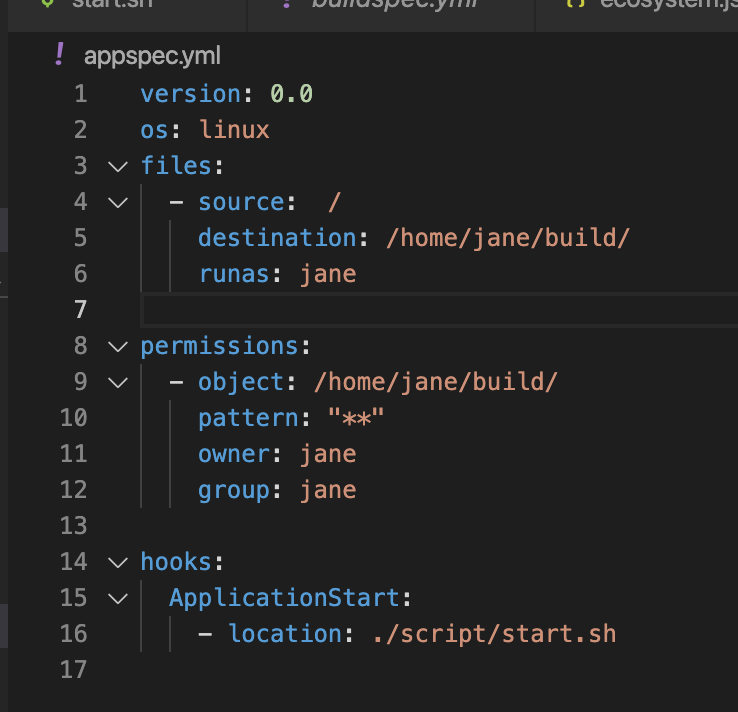Click the ./script/start.sh location value

point(494,634)
